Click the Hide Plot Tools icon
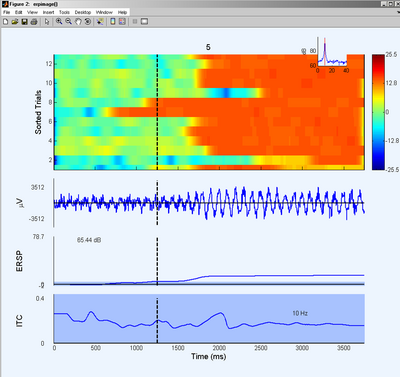The image size is (400, 377). [135, 22]
